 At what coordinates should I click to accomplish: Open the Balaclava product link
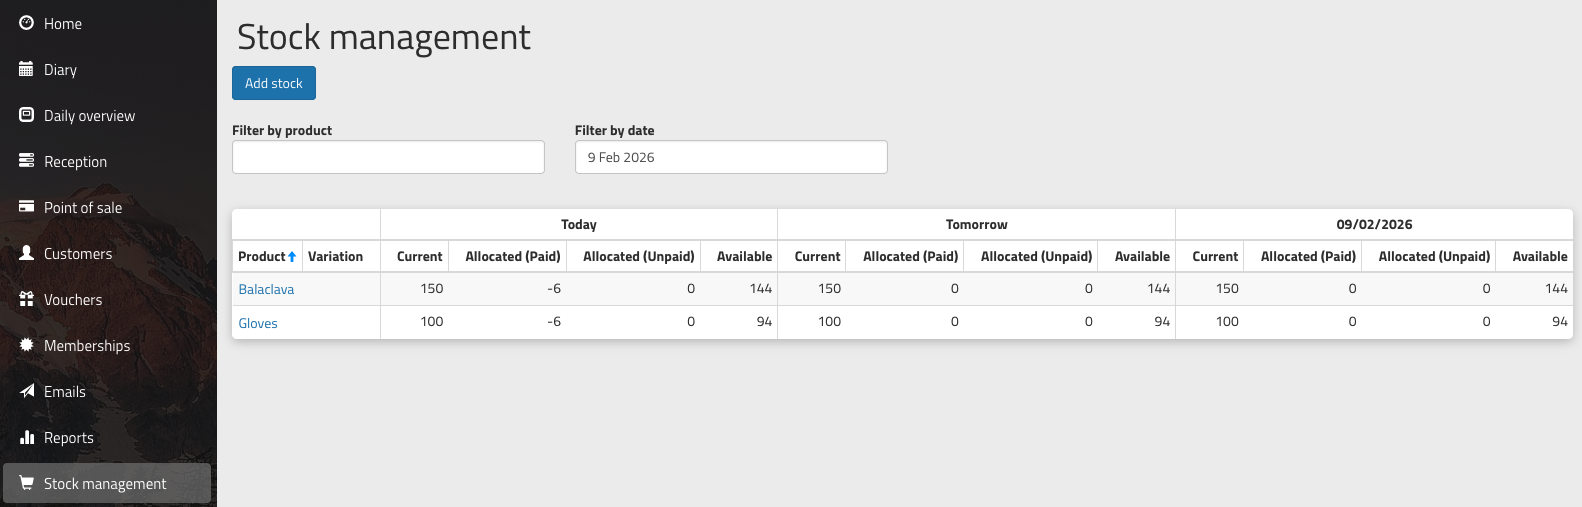(x=266, y=290)
